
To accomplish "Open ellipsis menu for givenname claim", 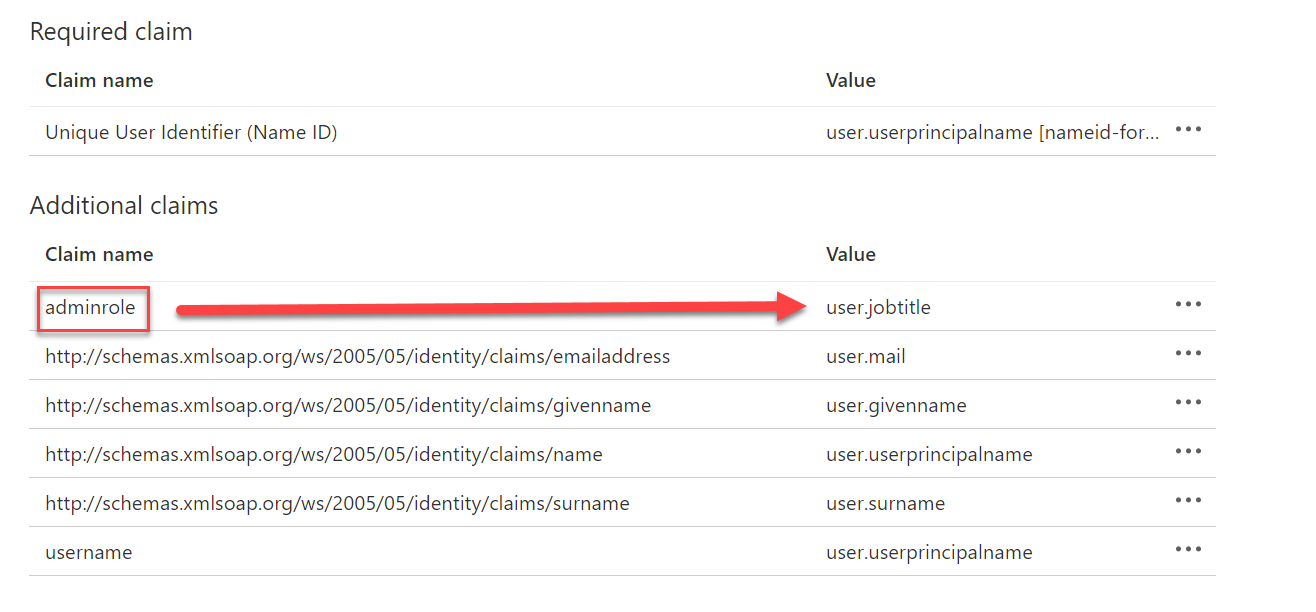I will pyautogui.click(x=1188, y=402).
